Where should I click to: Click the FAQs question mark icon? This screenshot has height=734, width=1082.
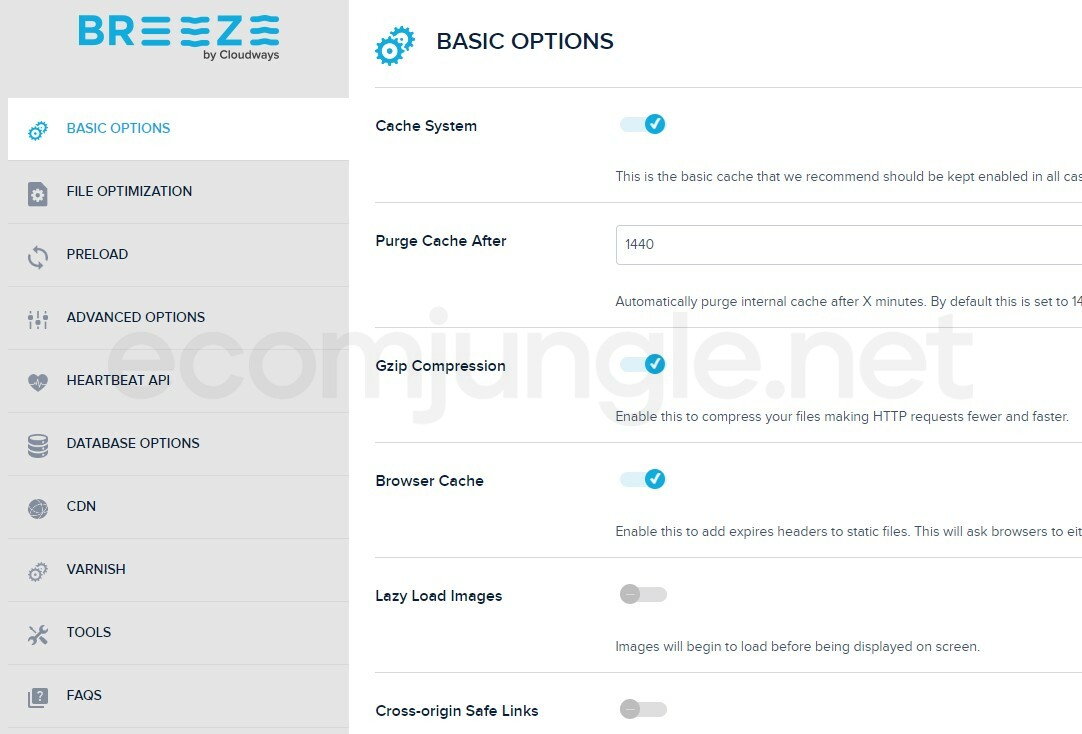38,697
